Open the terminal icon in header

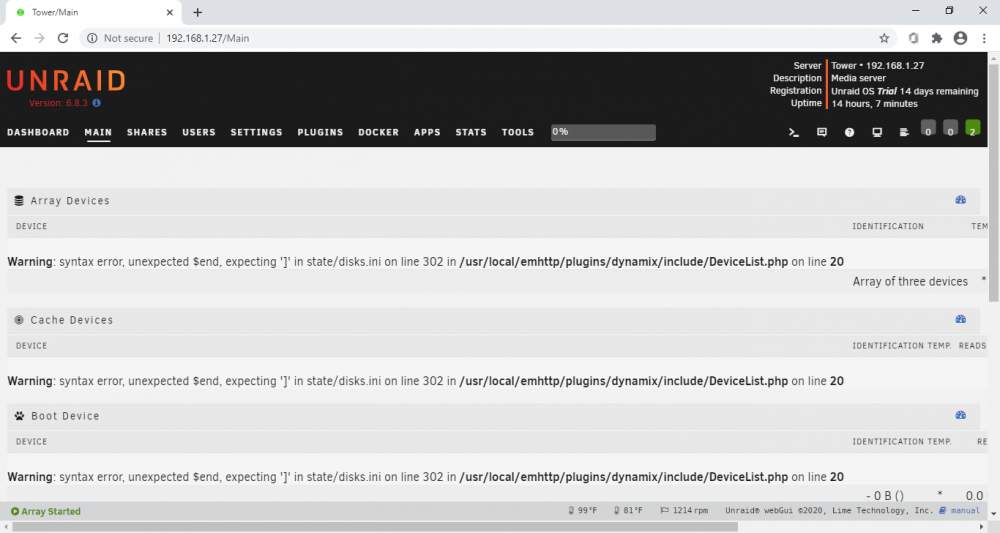click(793, 133)
